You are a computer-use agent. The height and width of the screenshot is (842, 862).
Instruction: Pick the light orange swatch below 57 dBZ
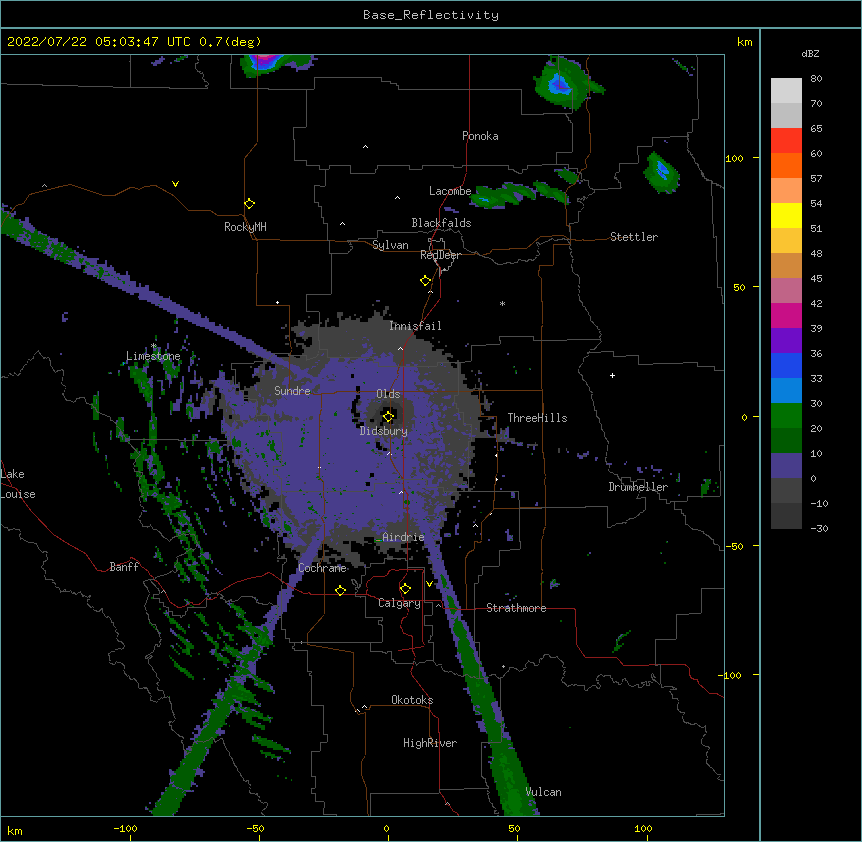[786, 191]
